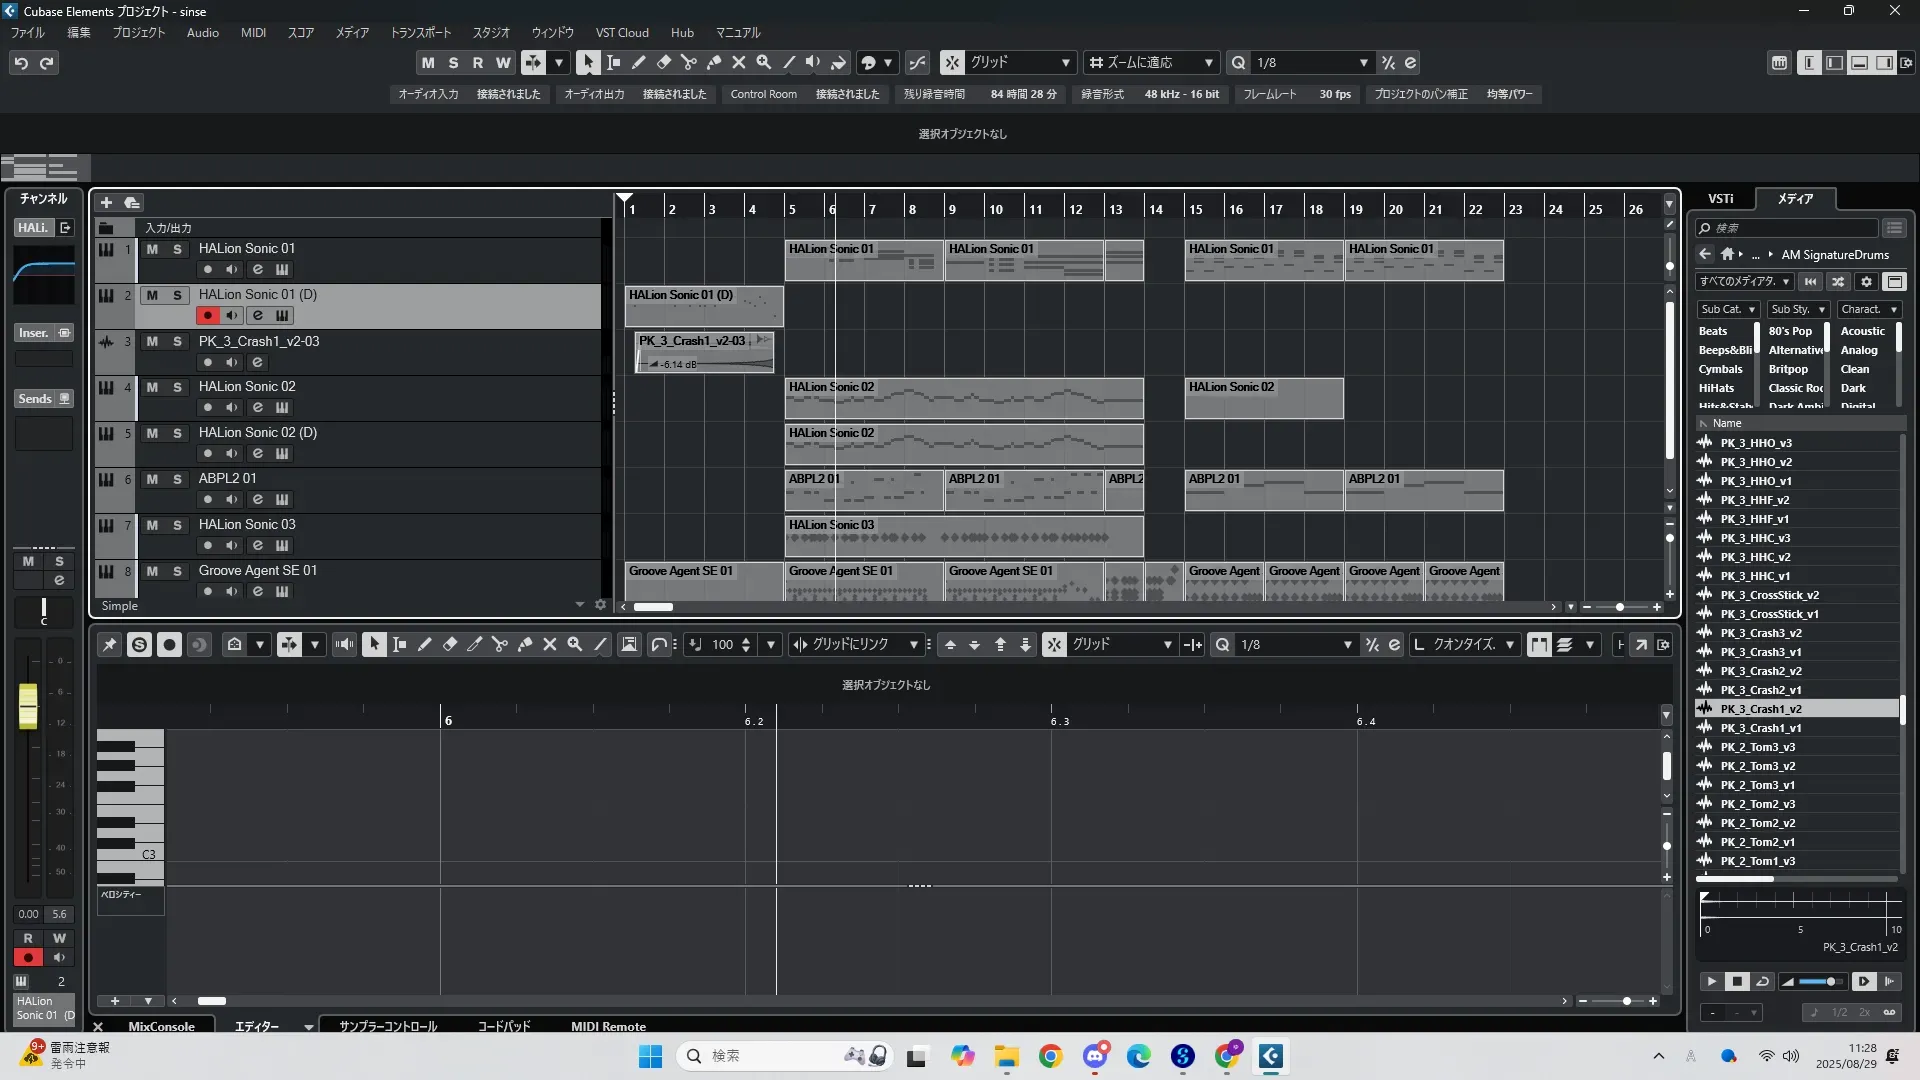Select the Zoom tool in top toolbar
Image resolution: width=1920 pixels, height=1080 pixels.
(x=764, y=62)
